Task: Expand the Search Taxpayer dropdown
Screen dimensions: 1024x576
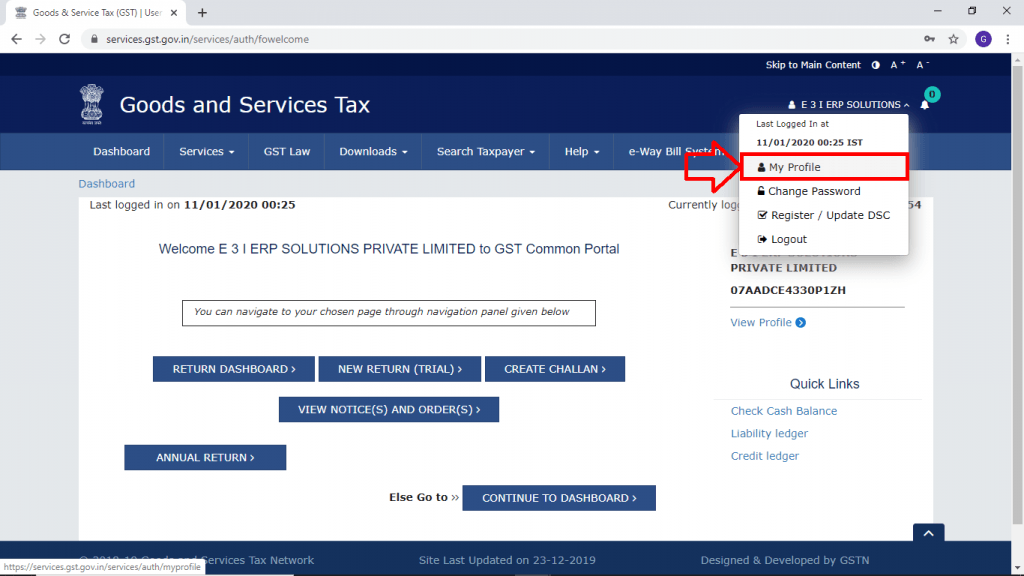Action: click(486, 152)
